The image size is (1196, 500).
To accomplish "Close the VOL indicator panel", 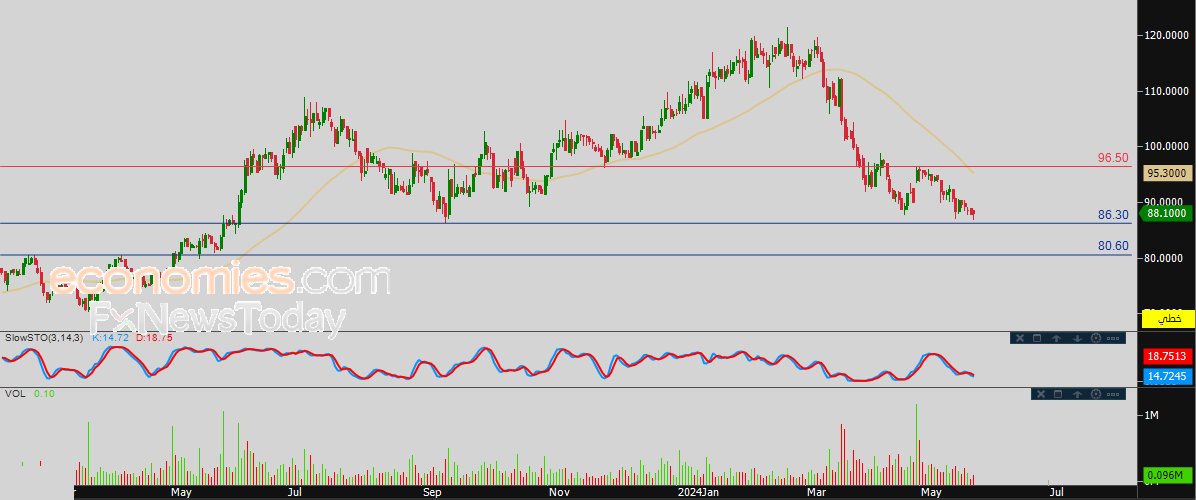I will [x=1040, y=394].
